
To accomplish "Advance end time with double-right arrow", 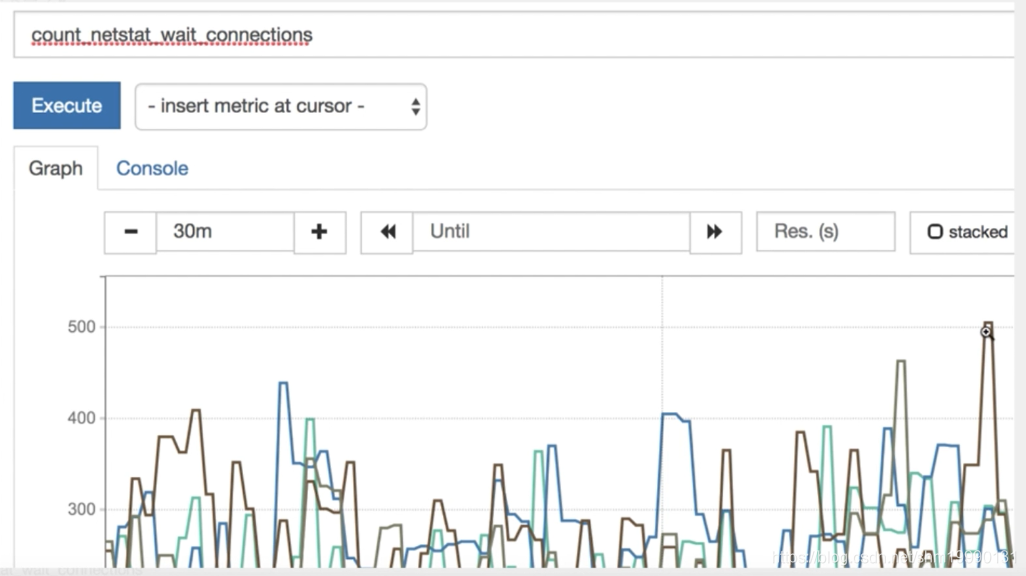I will point(715,232).
